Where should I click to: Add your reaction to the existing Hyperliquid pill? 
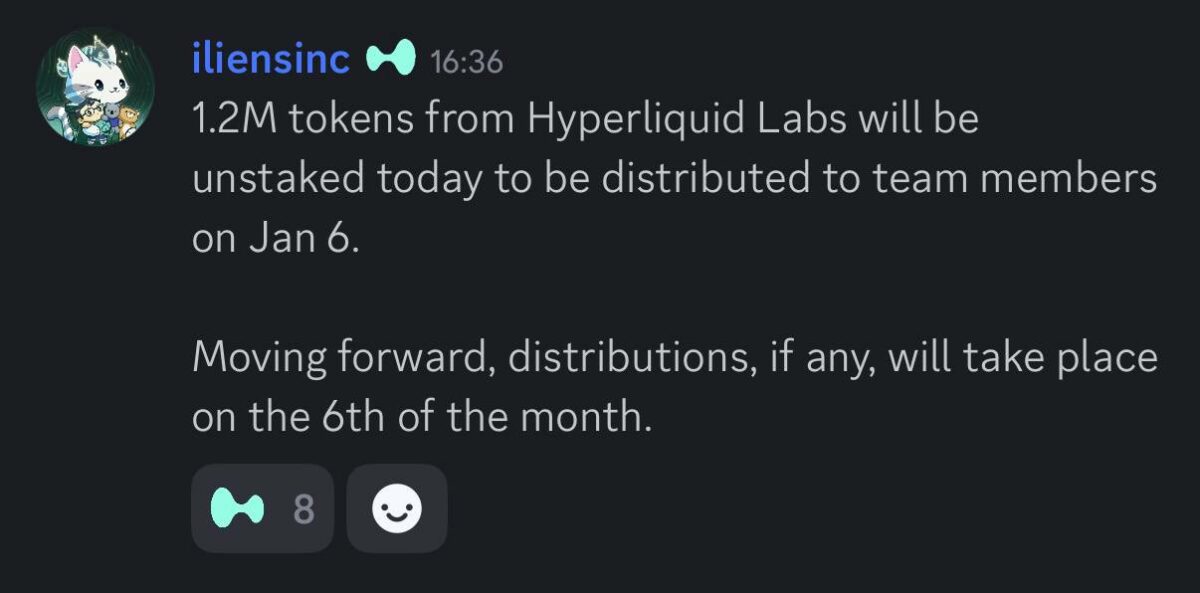(262, 508)
